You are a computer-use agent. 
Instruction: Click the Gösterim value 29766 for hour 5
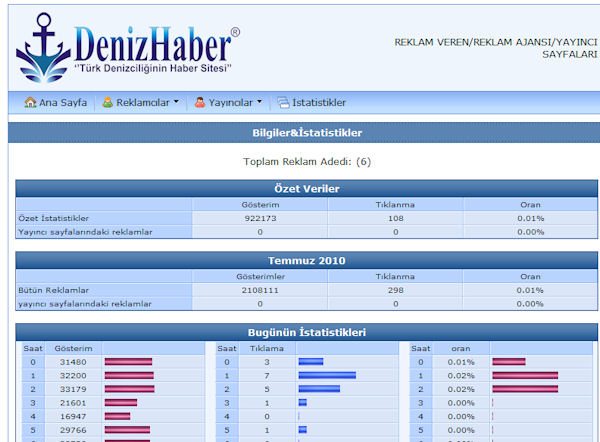click(x=73, y=430)
